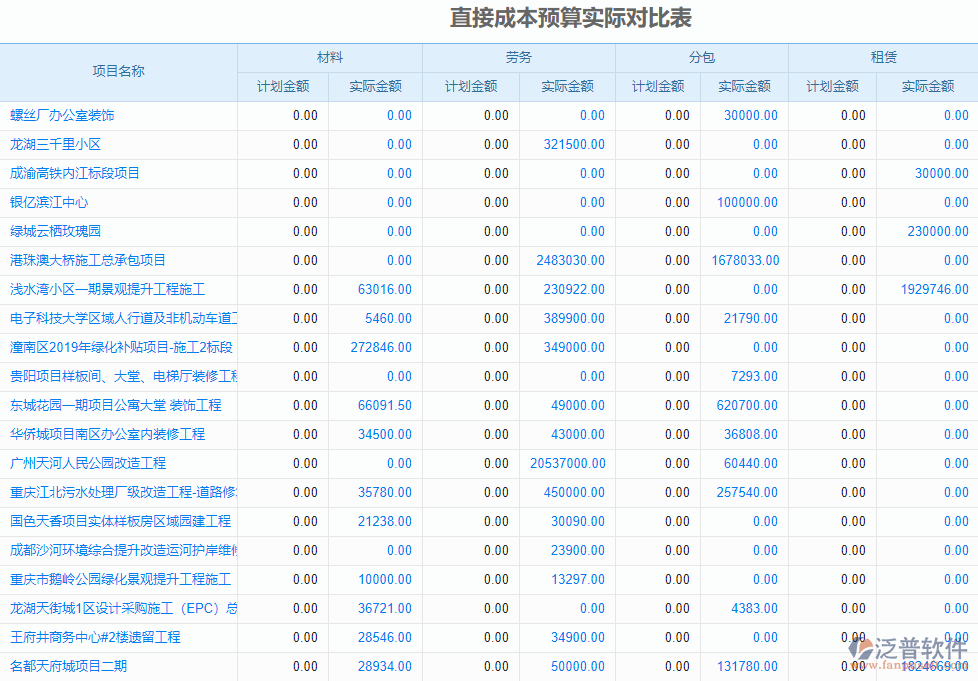Click the 321500.00 labor actual amount
The image size is (978, 681).
coord(574,144)
